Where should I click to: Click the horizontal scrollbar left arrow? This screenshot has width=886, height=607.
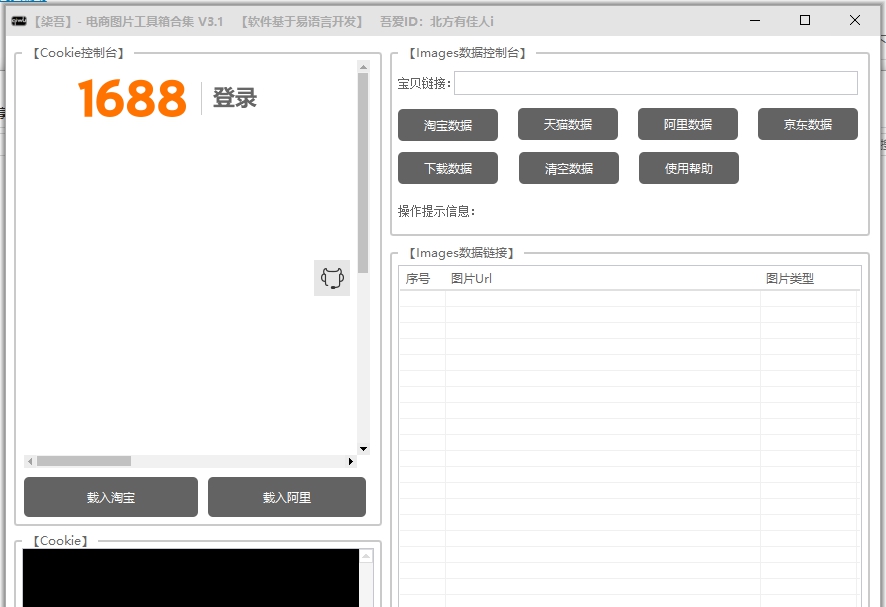pos(30,461)
